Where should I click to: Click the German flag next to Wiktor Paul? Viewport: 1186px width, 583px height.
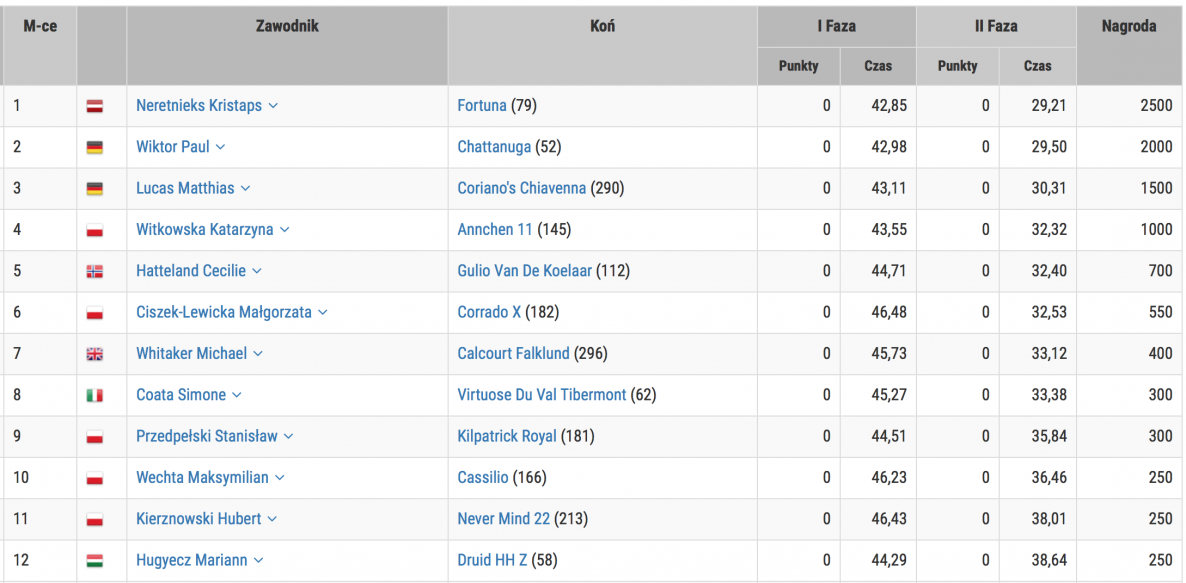(x=95, y=147)
